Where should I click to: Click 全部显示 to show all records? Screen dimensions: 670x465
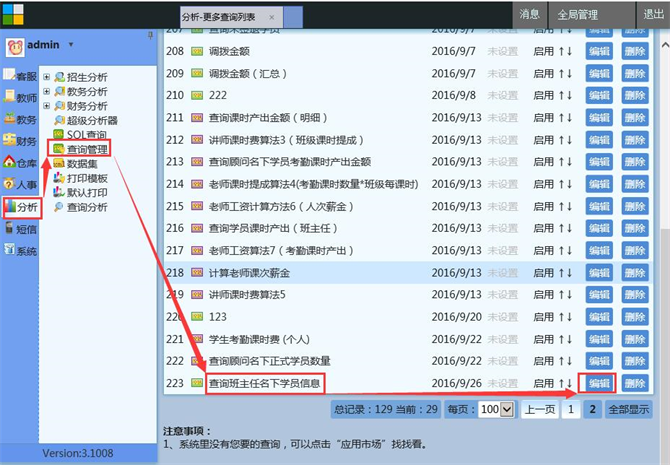point(629,409)
